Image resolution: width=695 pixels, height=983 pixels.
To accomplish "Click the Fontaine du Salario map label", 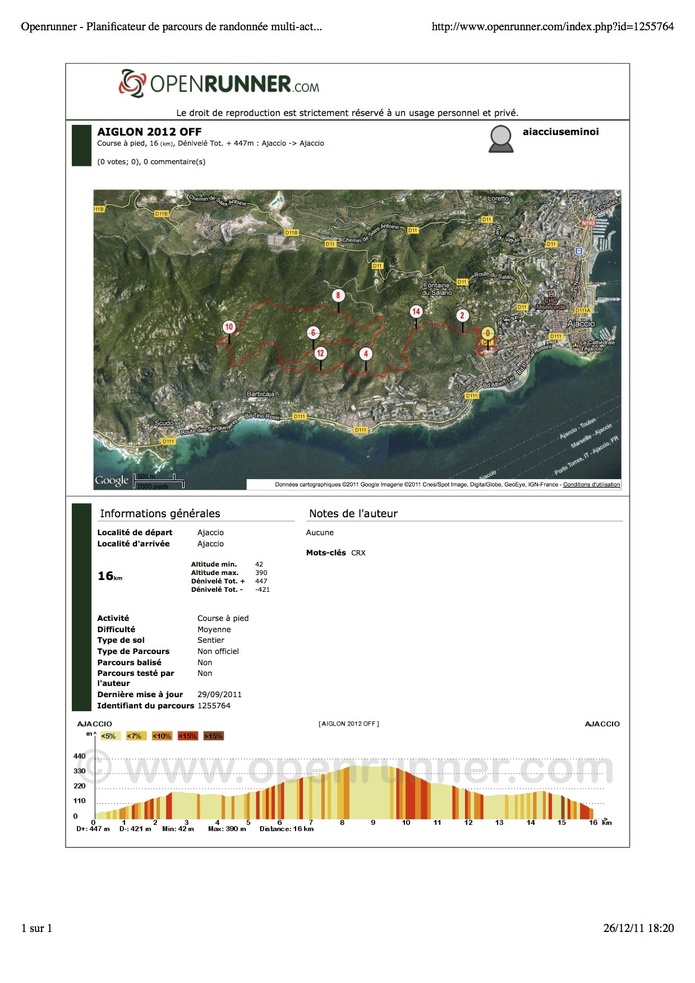I will click(436, 289).
